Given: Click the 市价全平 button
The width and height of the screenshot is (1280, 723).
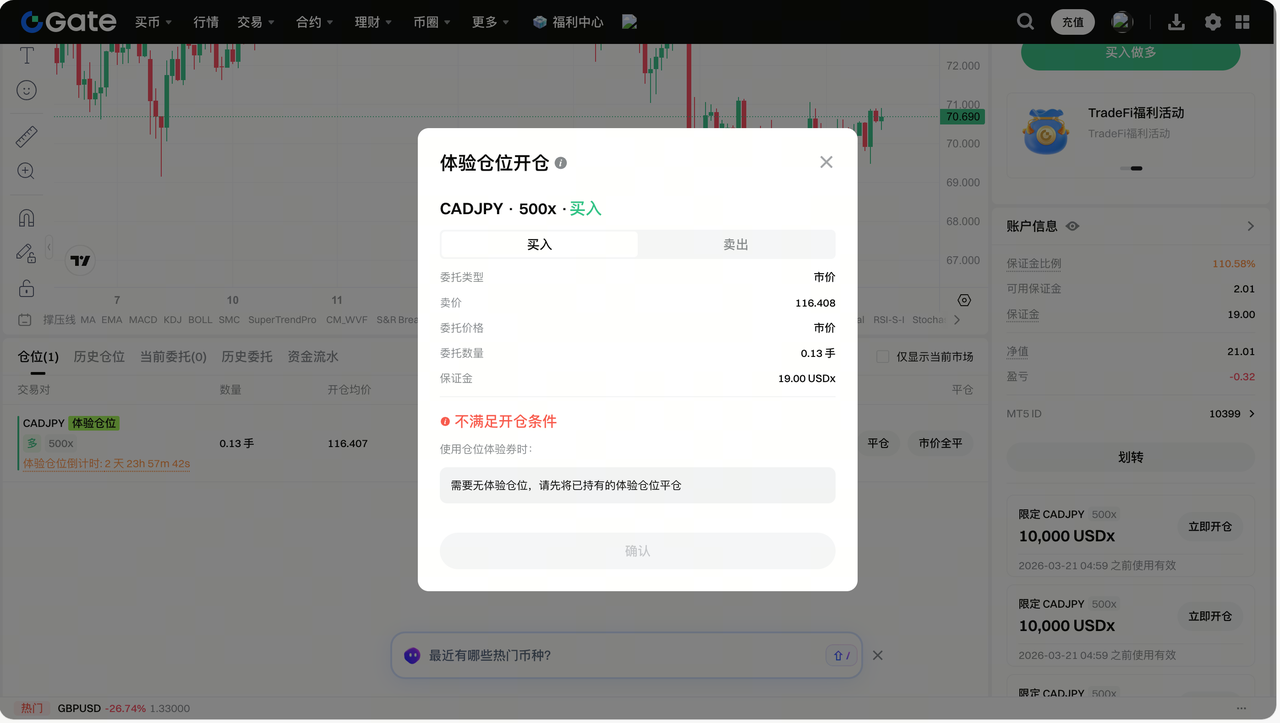Looking at the screenshot, I should click(939, 443).
